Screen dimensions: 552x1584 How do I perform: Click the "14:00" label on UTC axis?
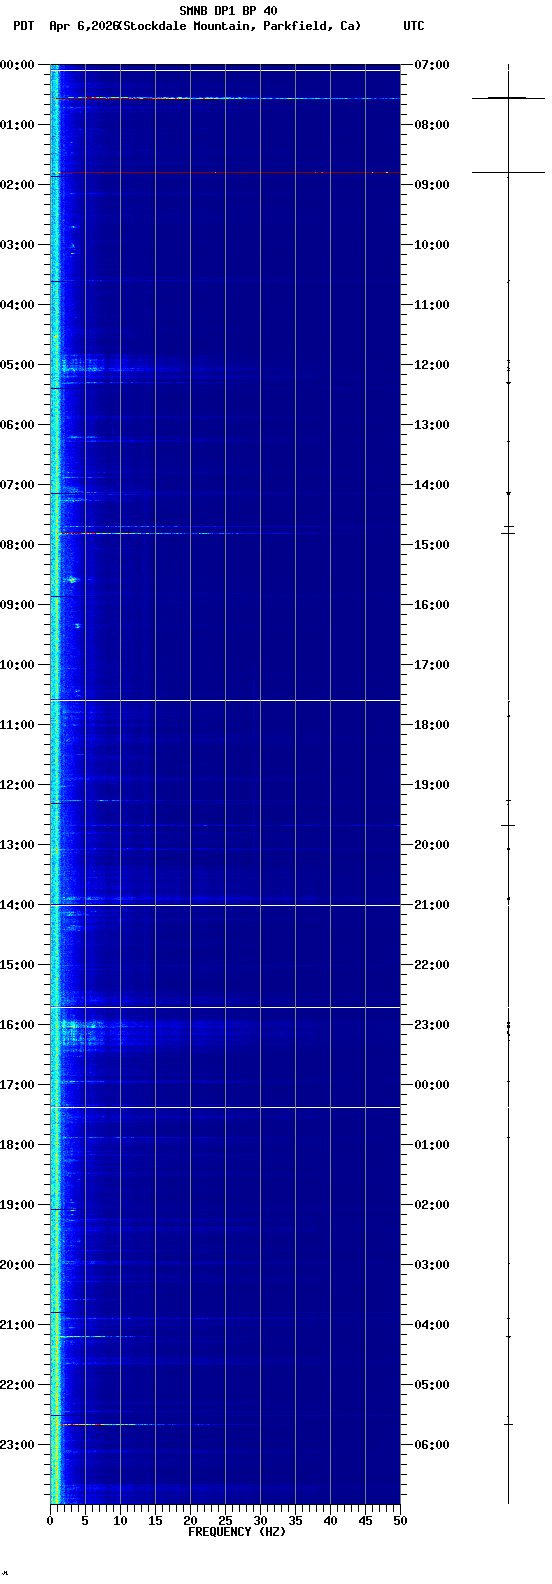pyautogui.click(x=432, y=485)
